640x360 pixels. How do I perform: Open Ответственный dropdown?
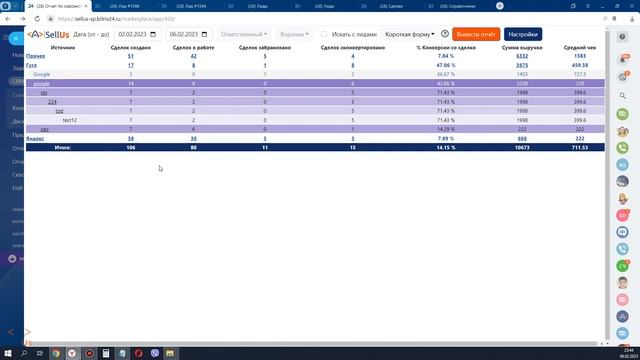click(244, 34)
